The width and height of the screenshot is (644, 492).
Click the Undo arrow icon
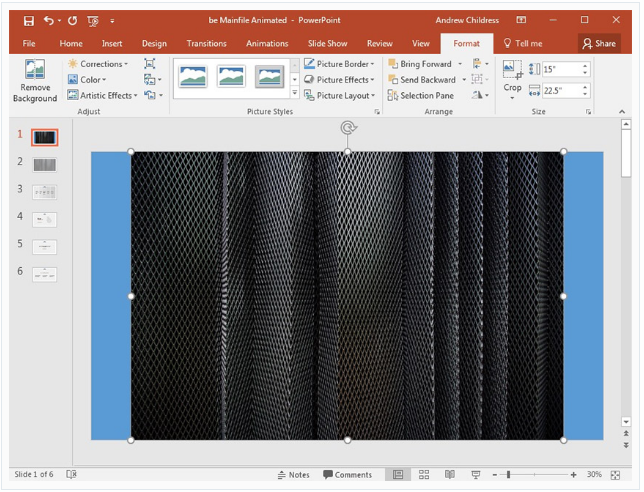point(49,20)
